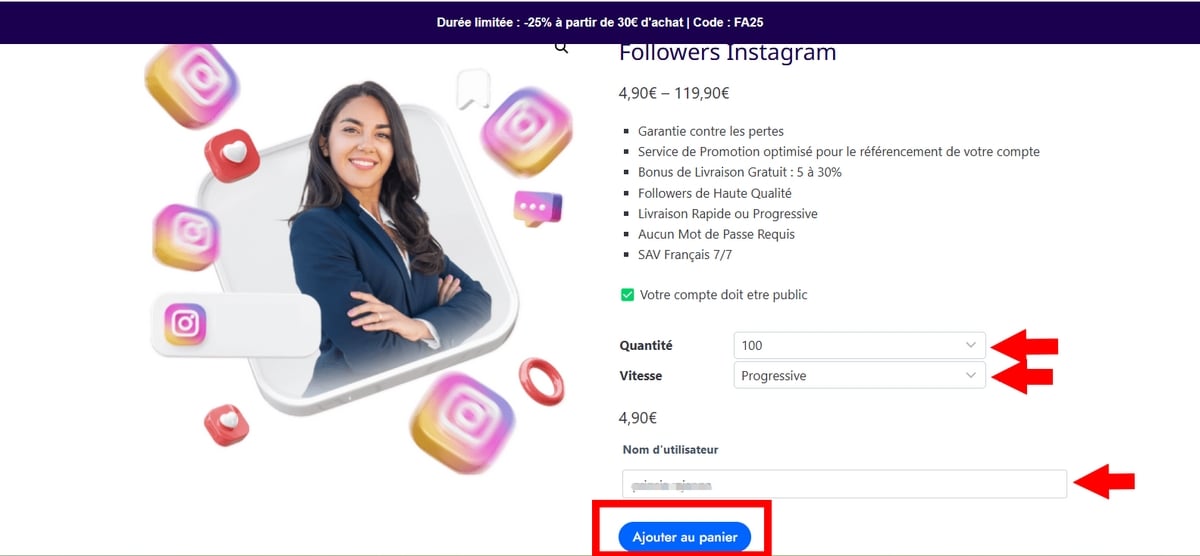The image size is (1200, 556).
Task: Click the small heart icon at bottom left
Action: coord(227,424)
